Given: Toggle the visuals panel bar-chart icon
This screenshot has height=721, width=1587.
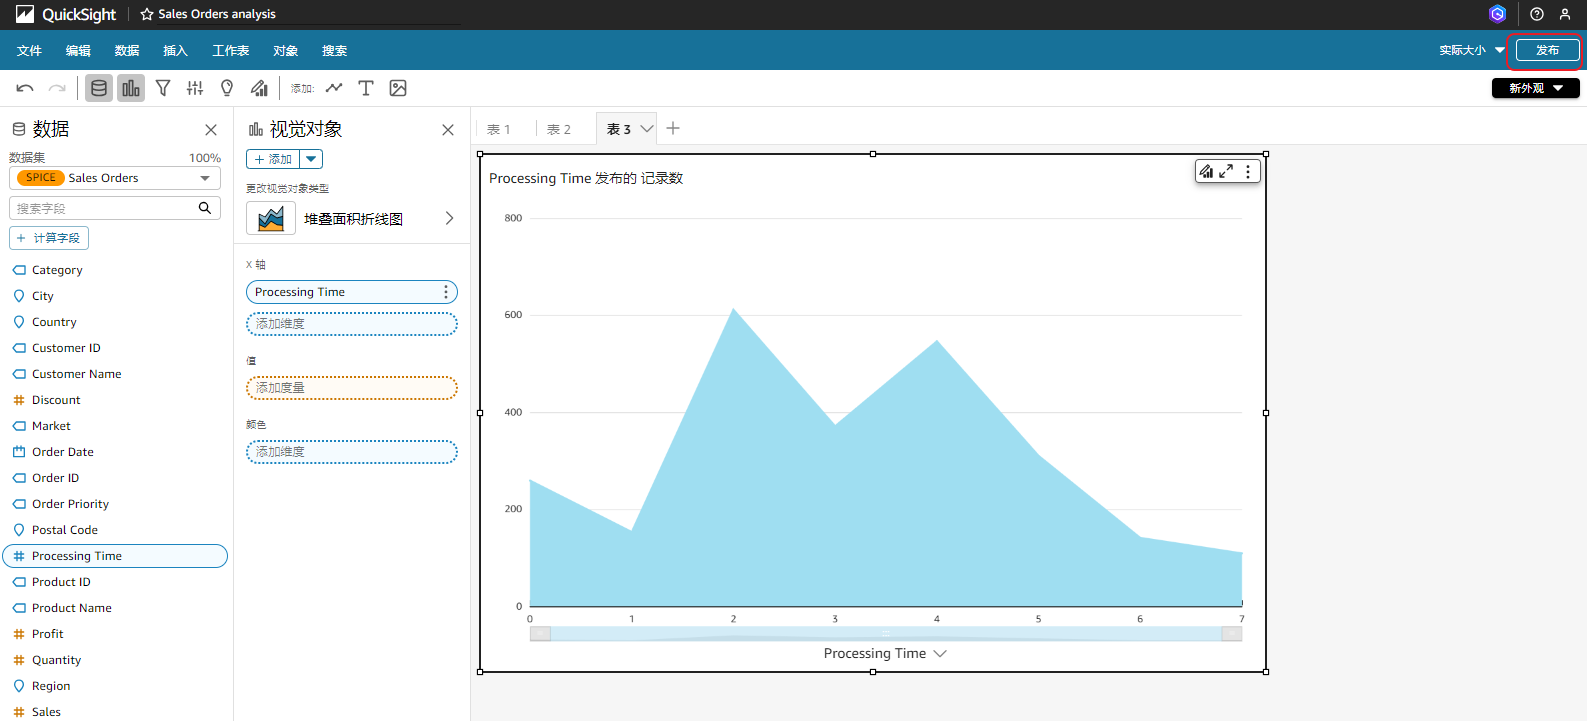Looking at the screenshot, I should click(131, 88).
